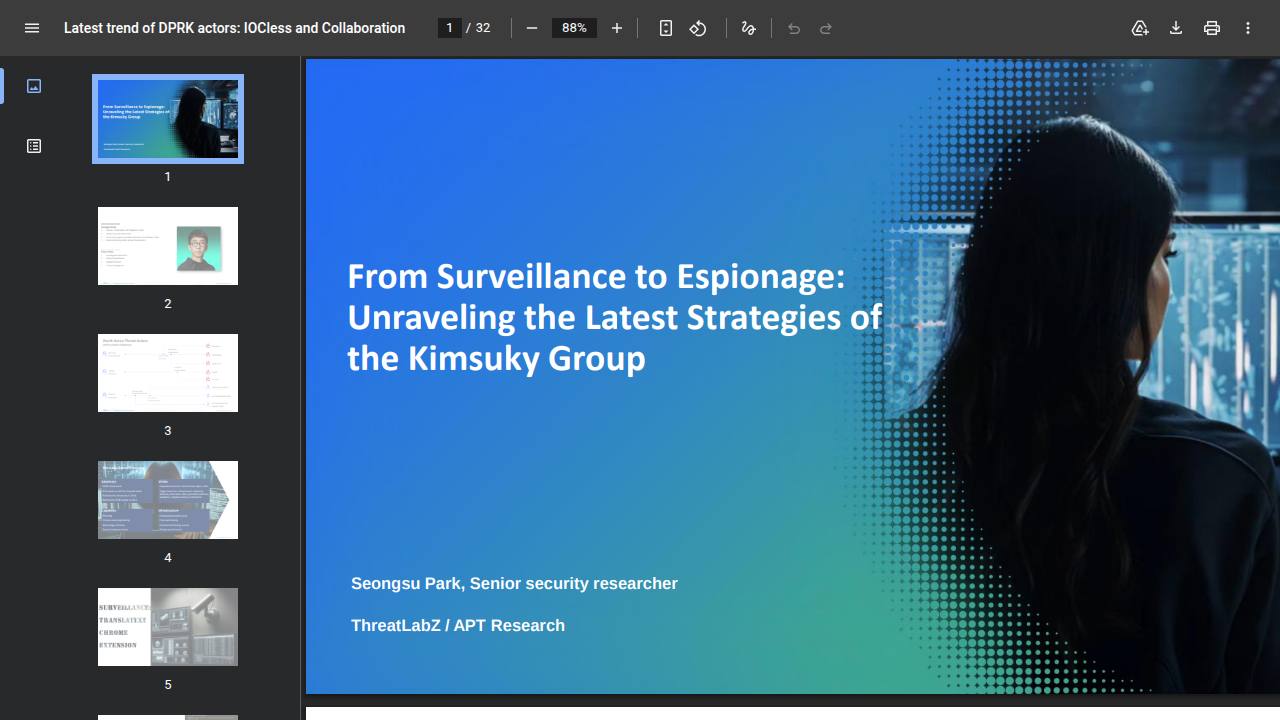Screen dimensions: 1280x720
Task: Open the more actions three-dot menu
Action: 1248,28
